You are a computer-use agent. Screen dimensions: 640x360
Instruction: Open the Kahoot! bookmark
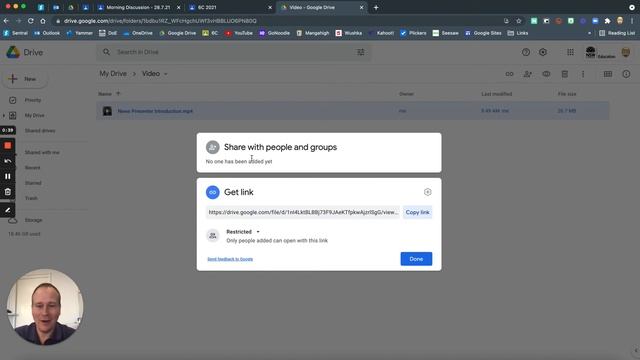tap(381, 33)
